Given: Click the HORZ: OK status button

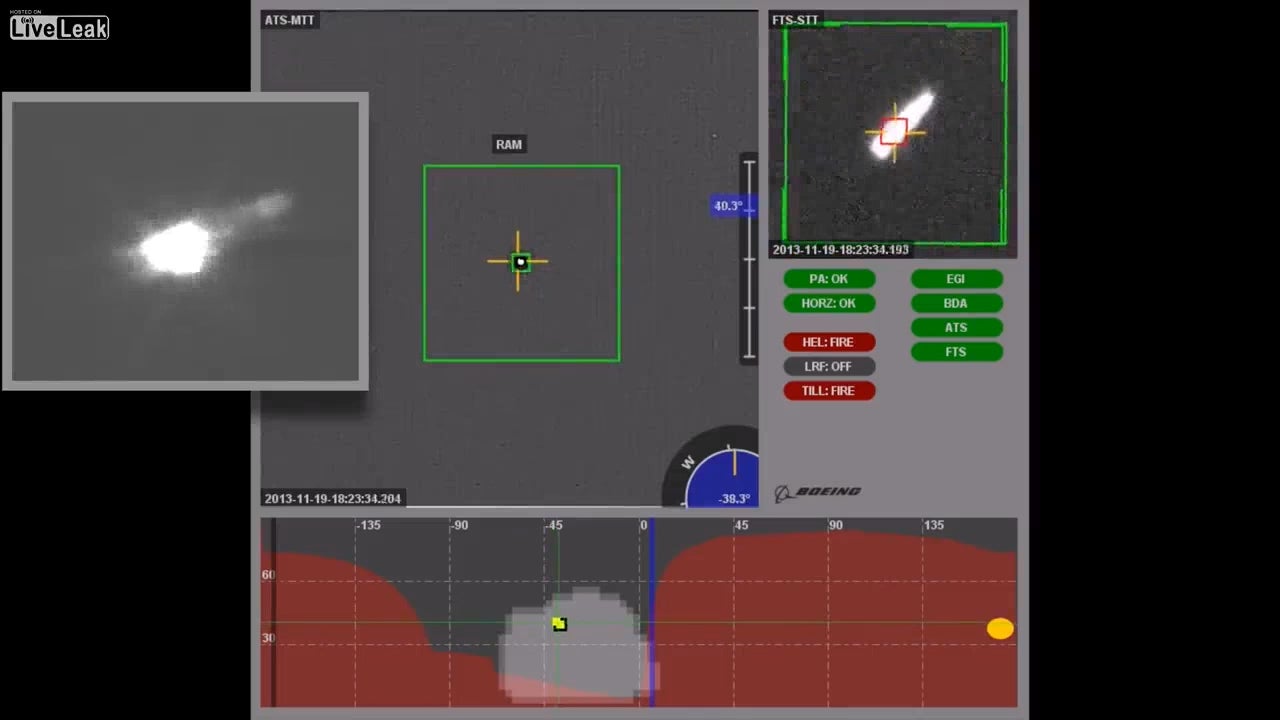Looking at the screenshot, I should coord(828,303).
